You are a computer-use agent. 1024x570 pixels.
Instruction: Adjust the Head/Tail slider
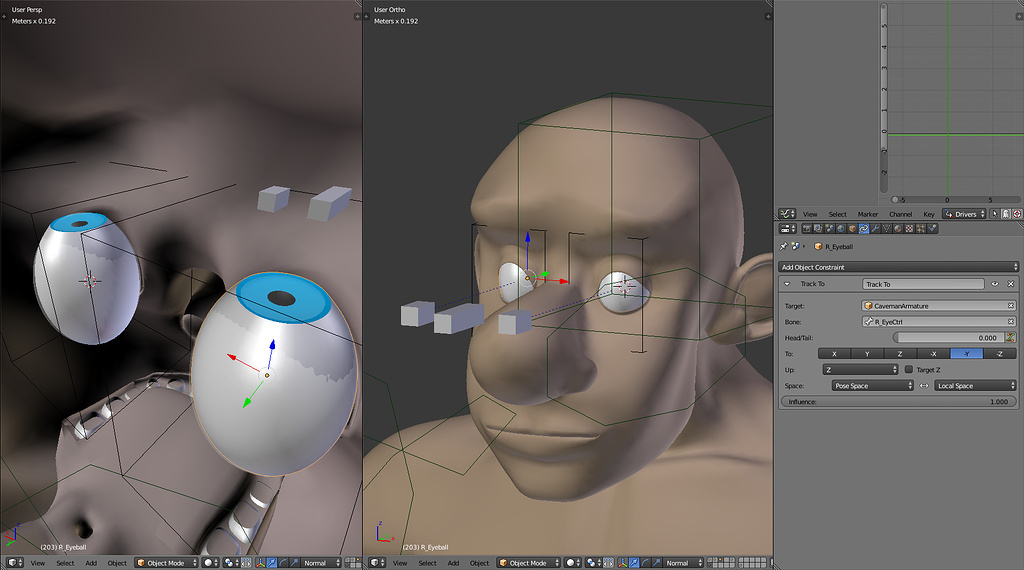[948, 338]
